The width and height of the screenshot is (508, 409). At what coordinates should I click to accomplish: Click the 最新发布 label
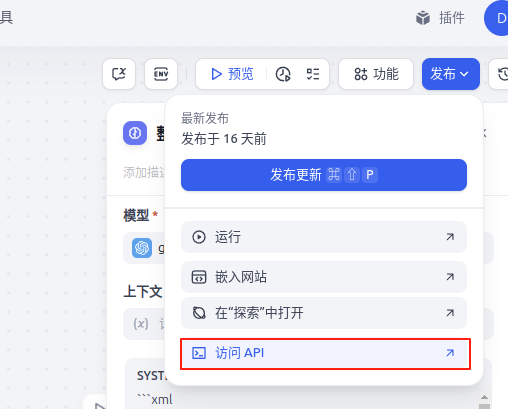(205, 118)
